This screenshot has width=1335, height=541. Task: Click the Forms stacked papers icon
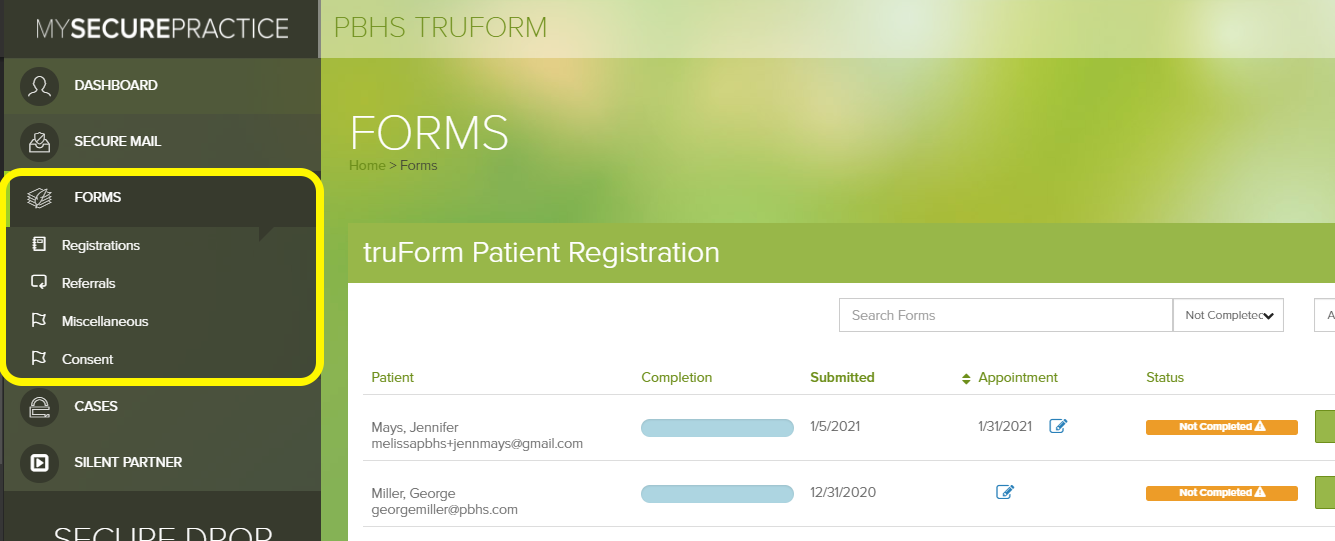coord(40,198)
